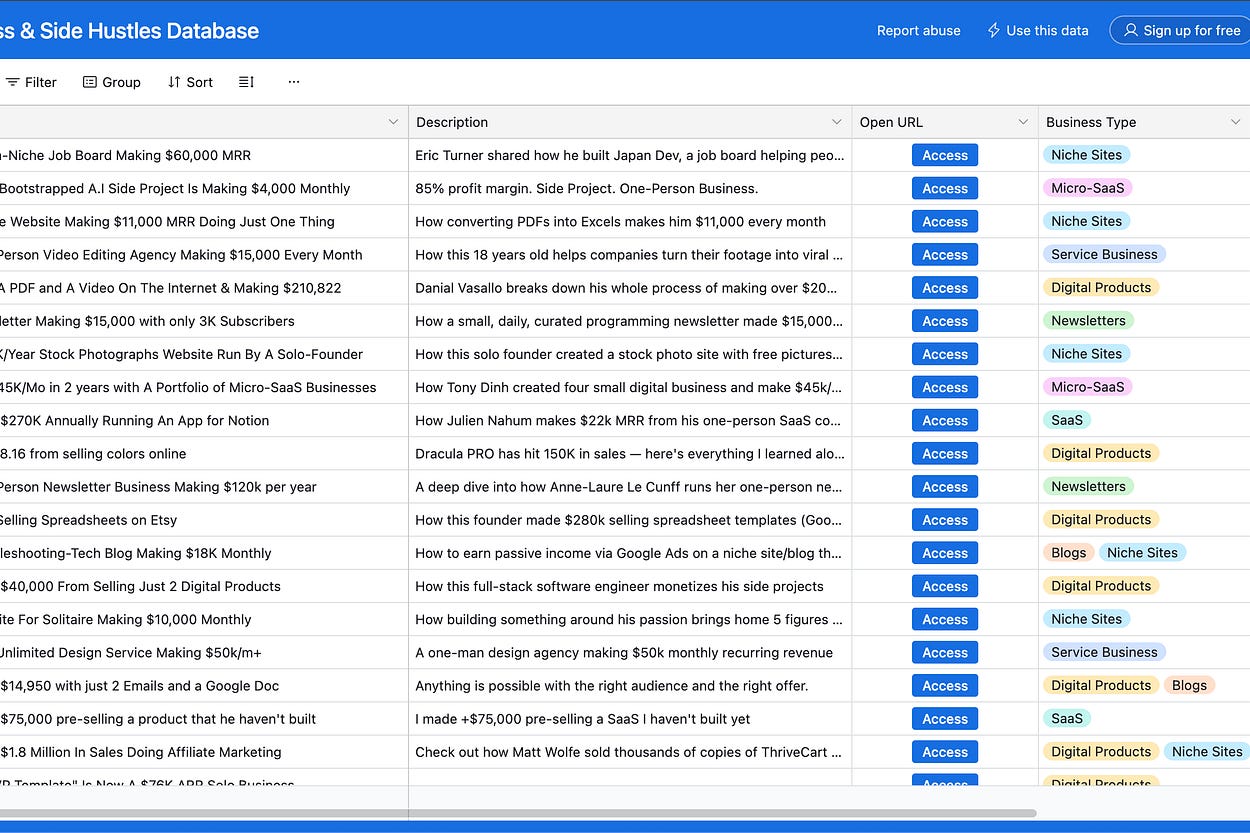Click Digital Products tag in Dracula PRO row

coord(1101,453)
